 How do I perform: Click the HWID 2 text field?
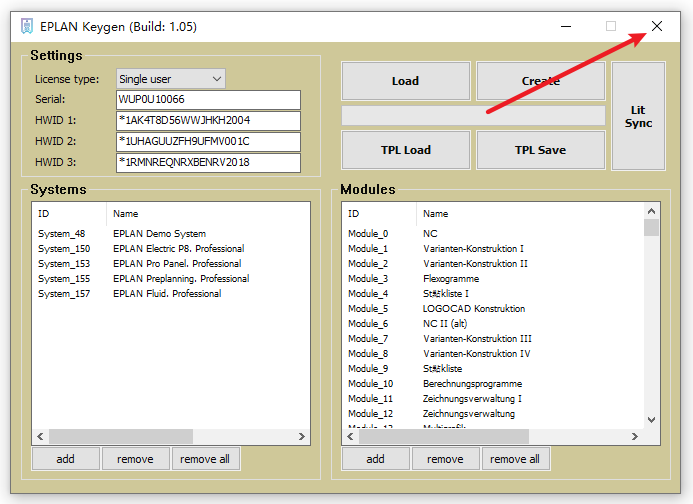208,141
